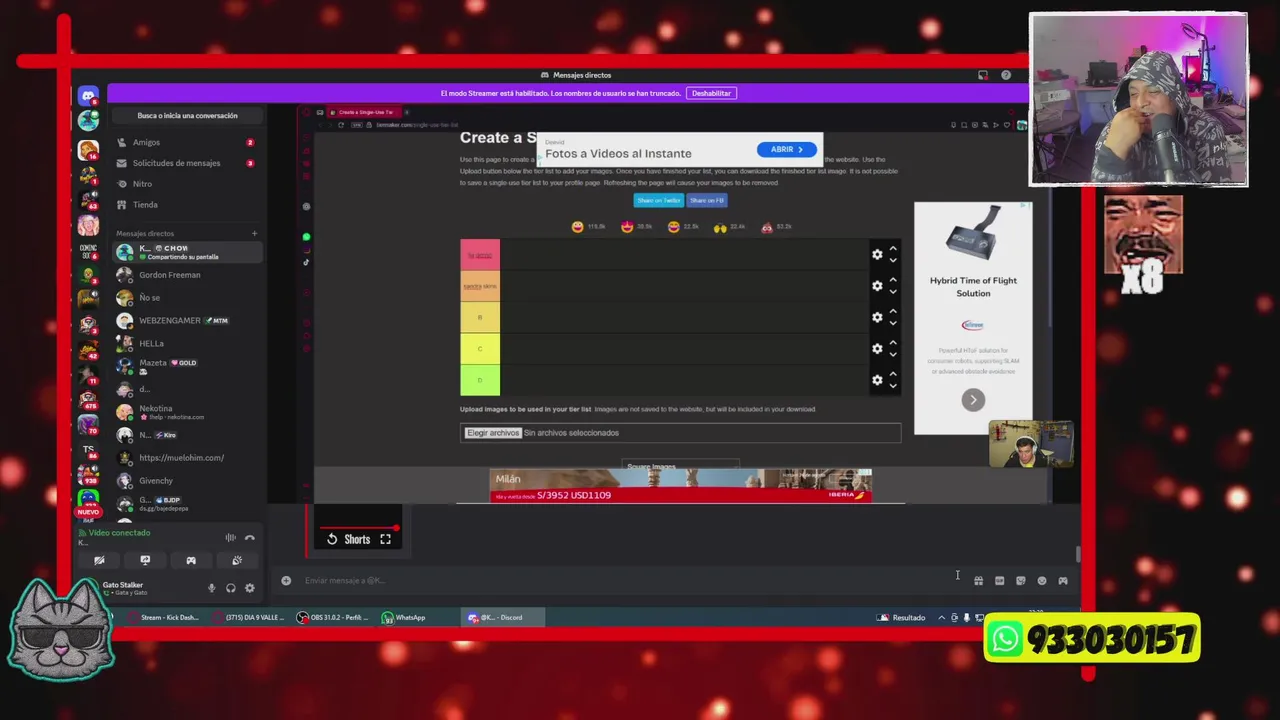Toggle screen share button in voice panel
The image size is (1280, 720).
tap(145, 560)
